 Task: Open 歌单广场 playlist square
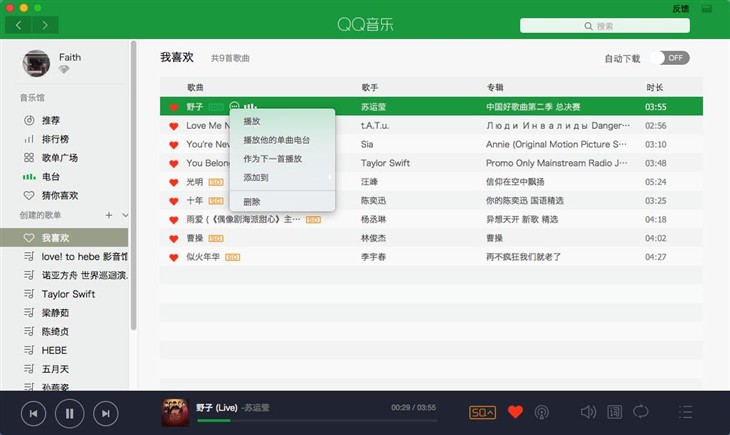(x=60, y=157)
